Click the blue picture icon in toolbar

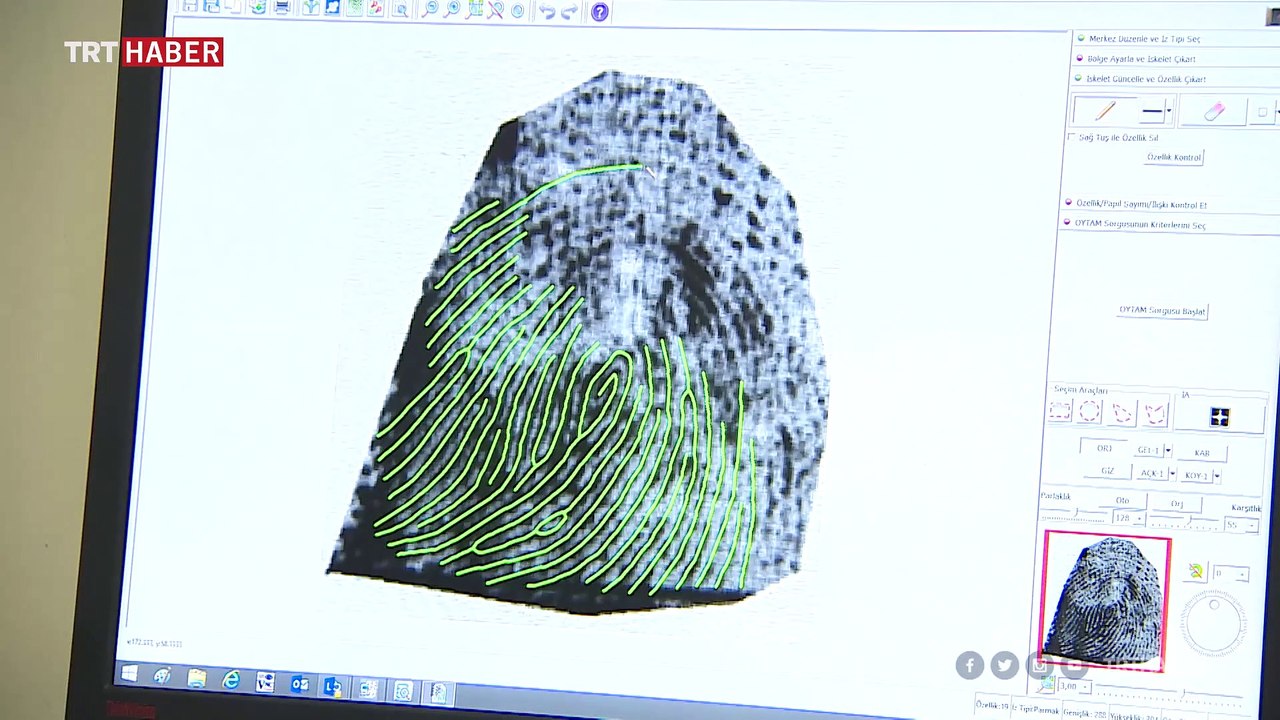click(332, 7)
